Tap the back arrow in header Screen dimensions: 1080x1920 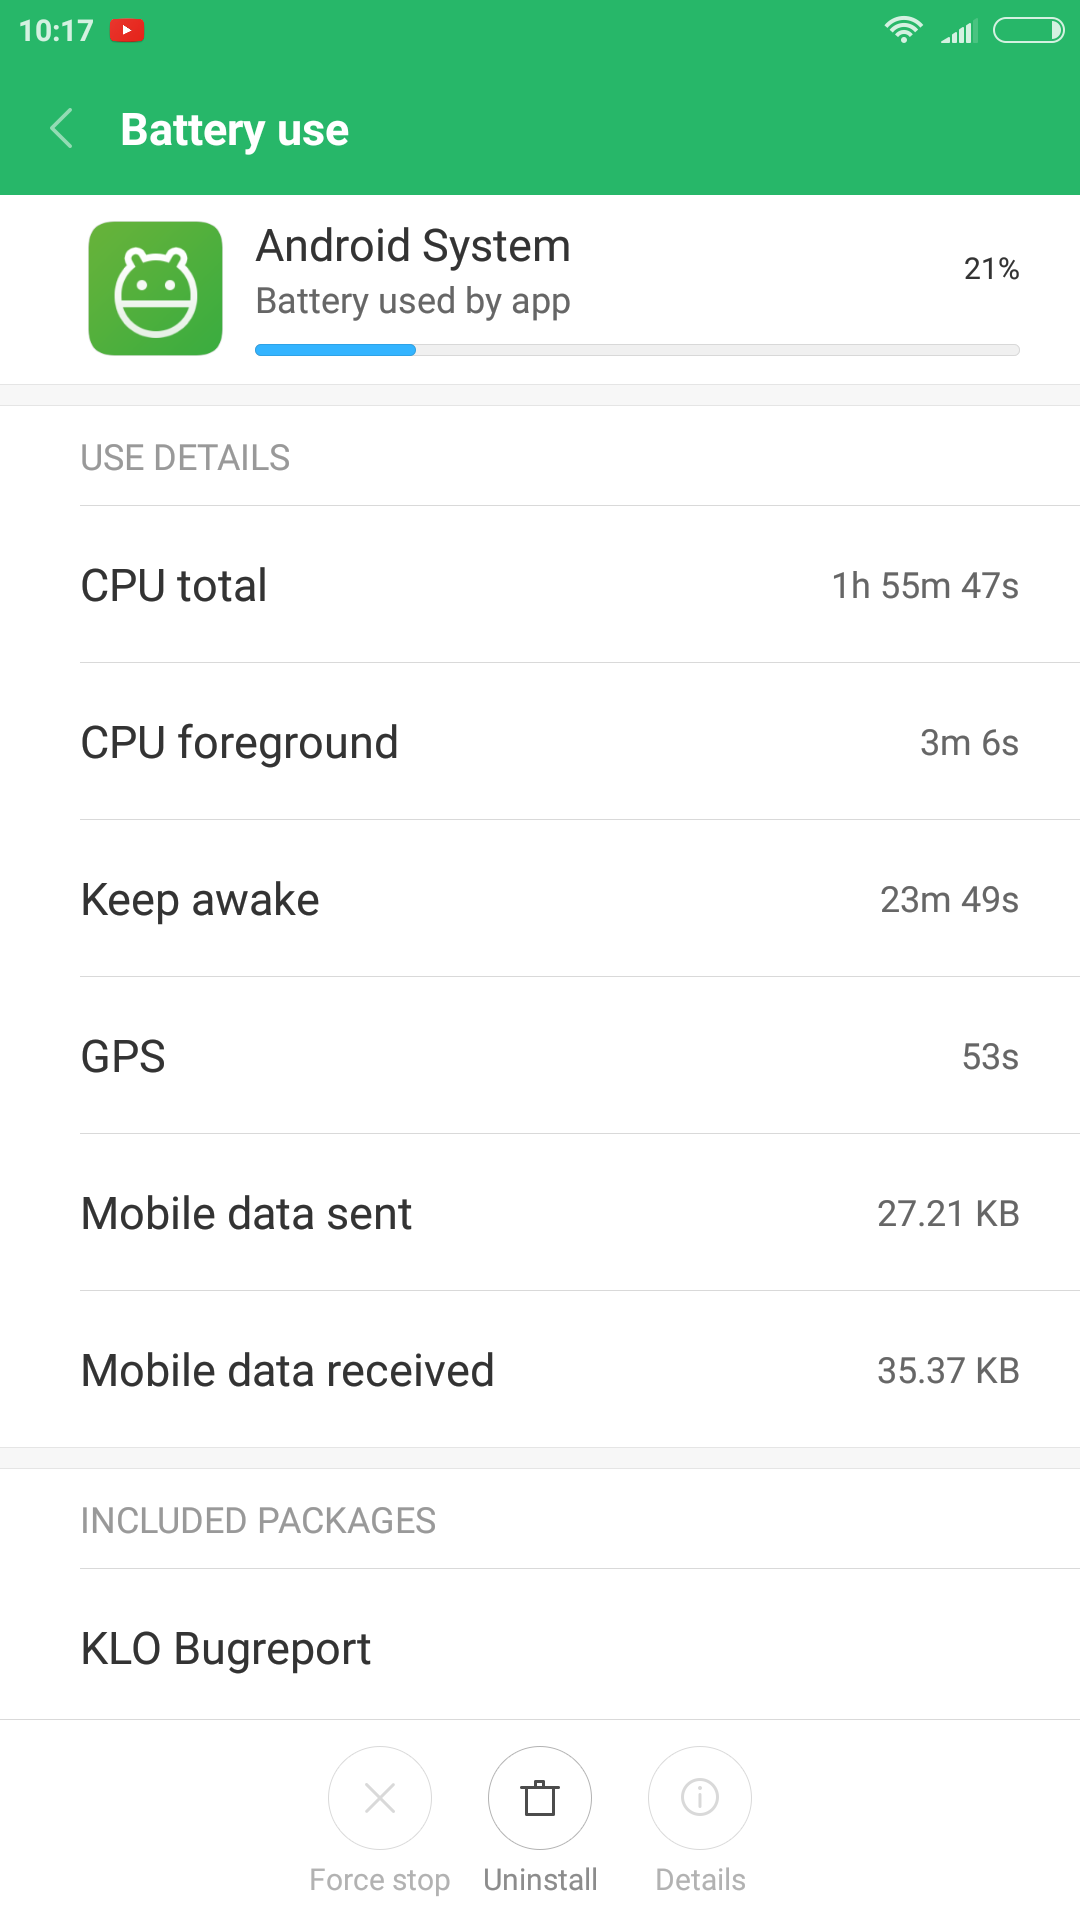tap(62, 129)
